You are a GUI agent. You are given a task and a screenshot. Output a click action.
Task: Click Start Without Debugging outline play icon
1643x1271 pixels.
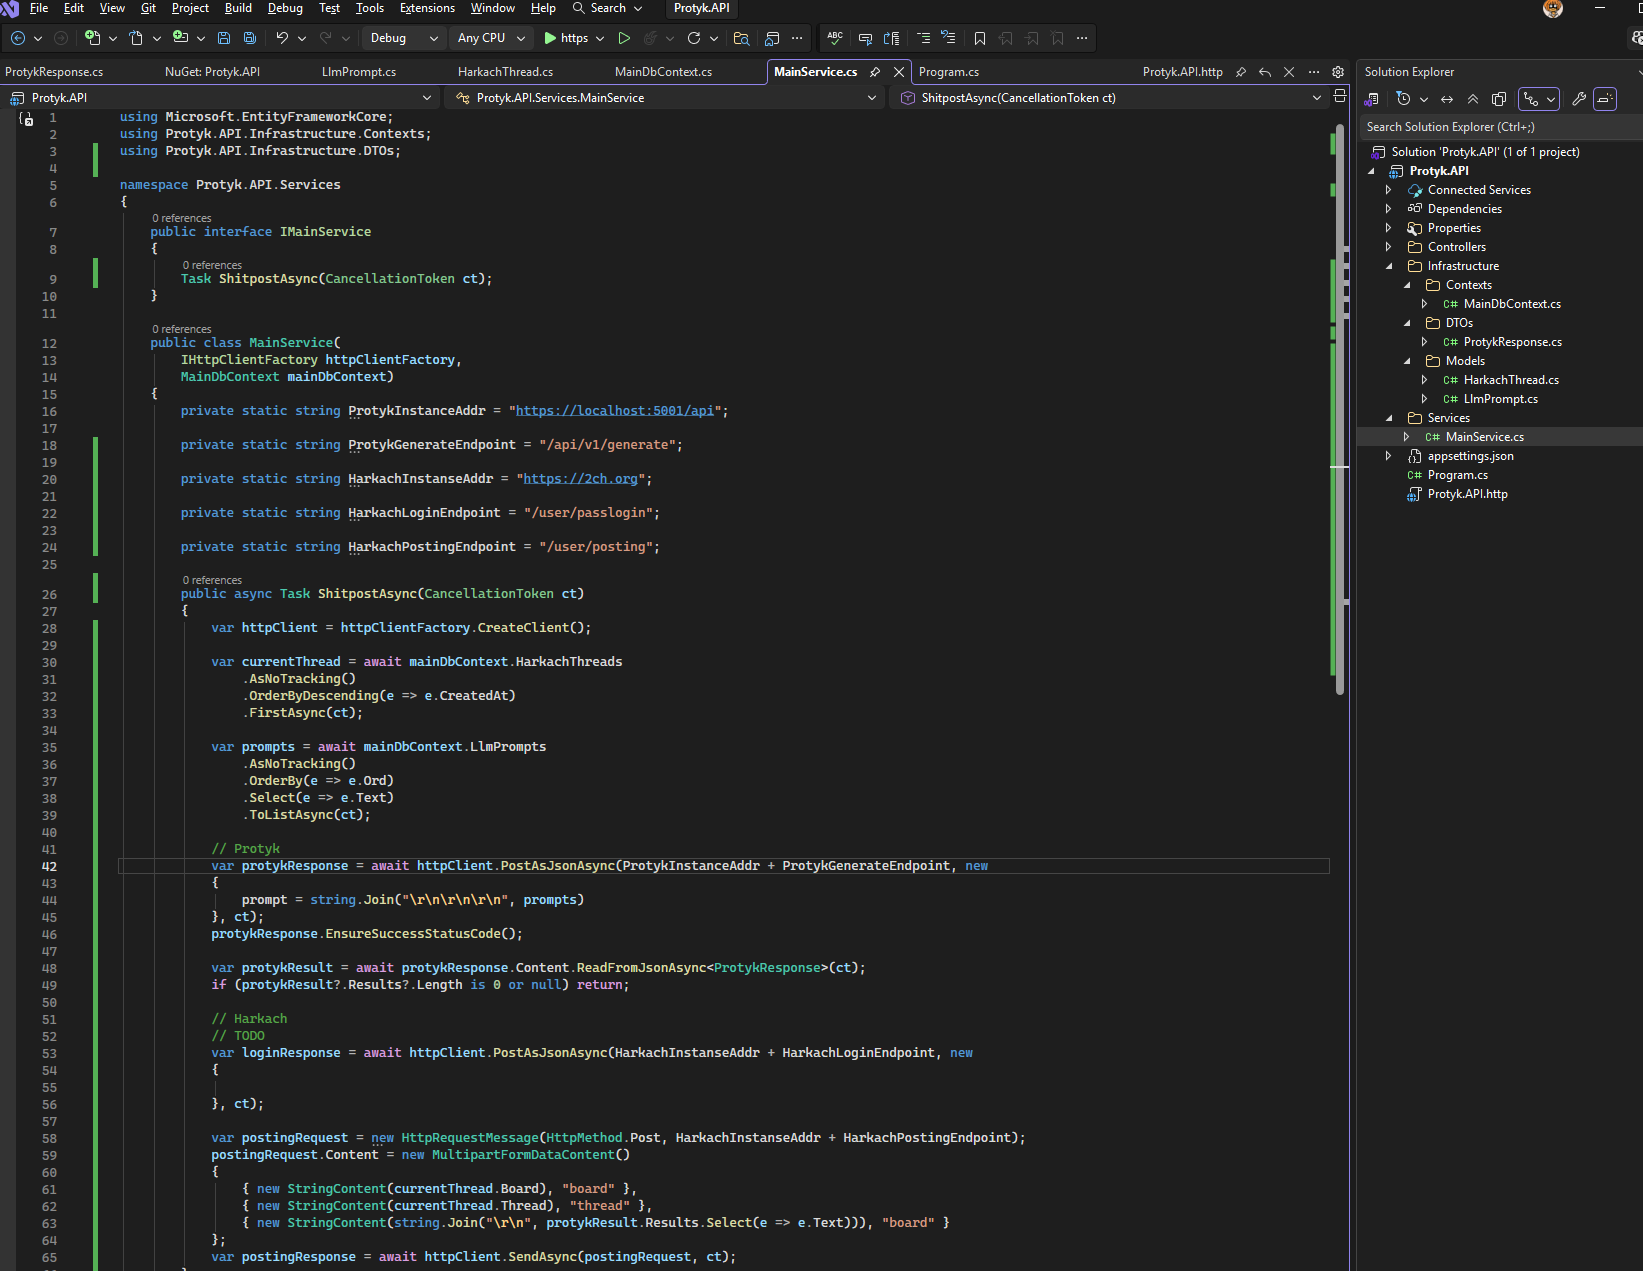click(624, 38)
